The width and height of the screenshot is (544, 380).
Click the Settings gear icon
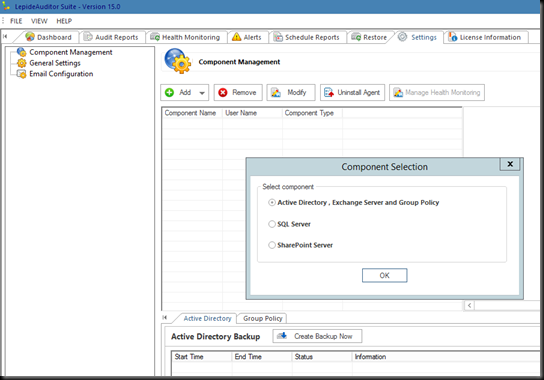click(402, 37)
